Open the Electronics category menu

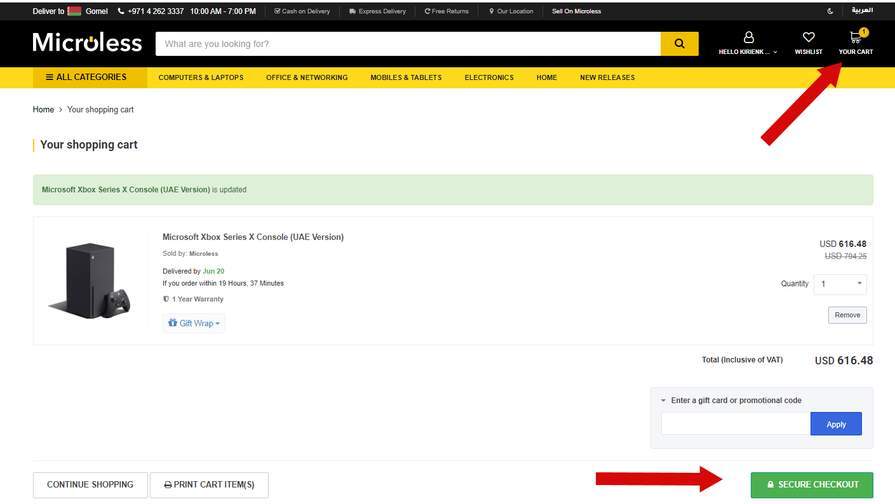489,77
